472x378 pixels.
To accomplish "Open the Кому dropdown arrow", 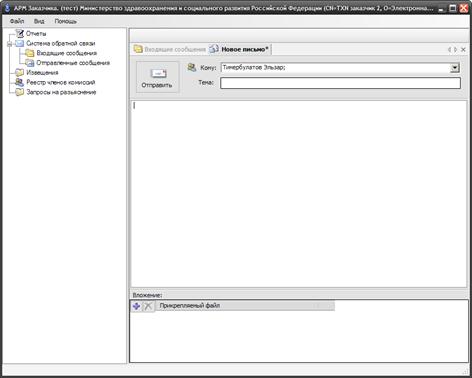I will [x=455, y=68].
